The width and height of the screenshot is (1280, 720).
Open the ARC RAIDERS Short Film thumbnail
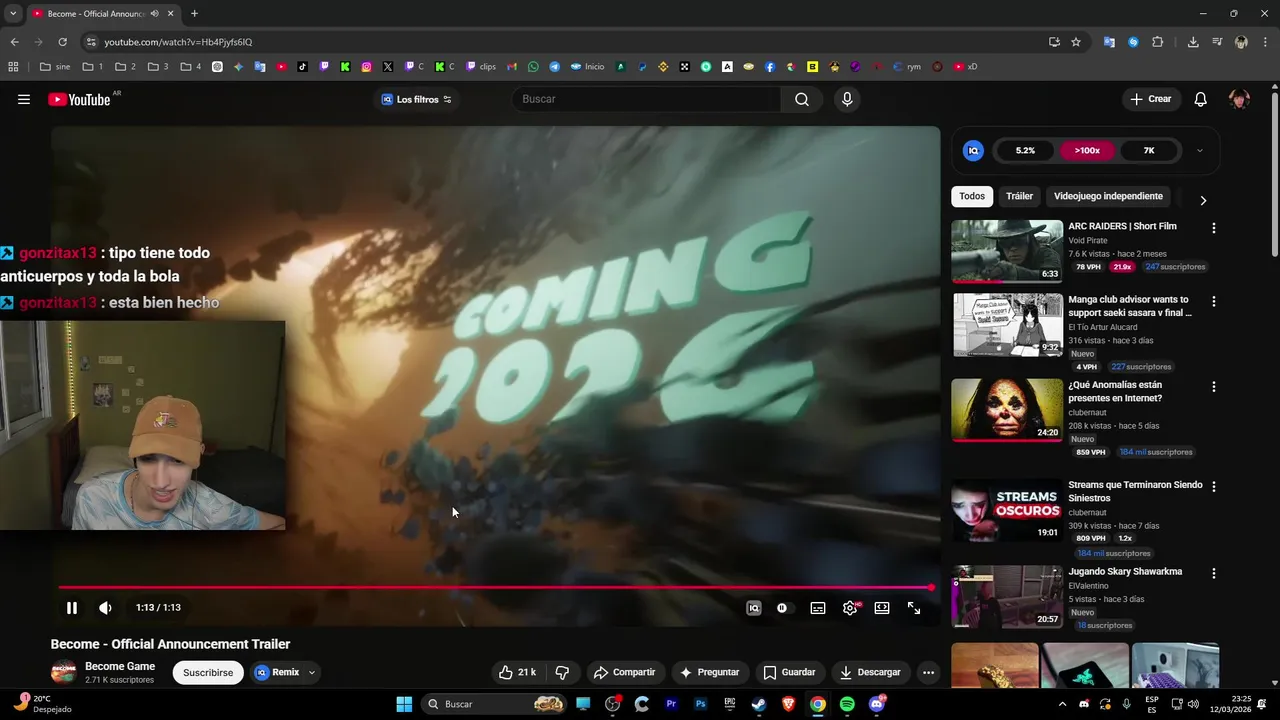[1007, 251]
